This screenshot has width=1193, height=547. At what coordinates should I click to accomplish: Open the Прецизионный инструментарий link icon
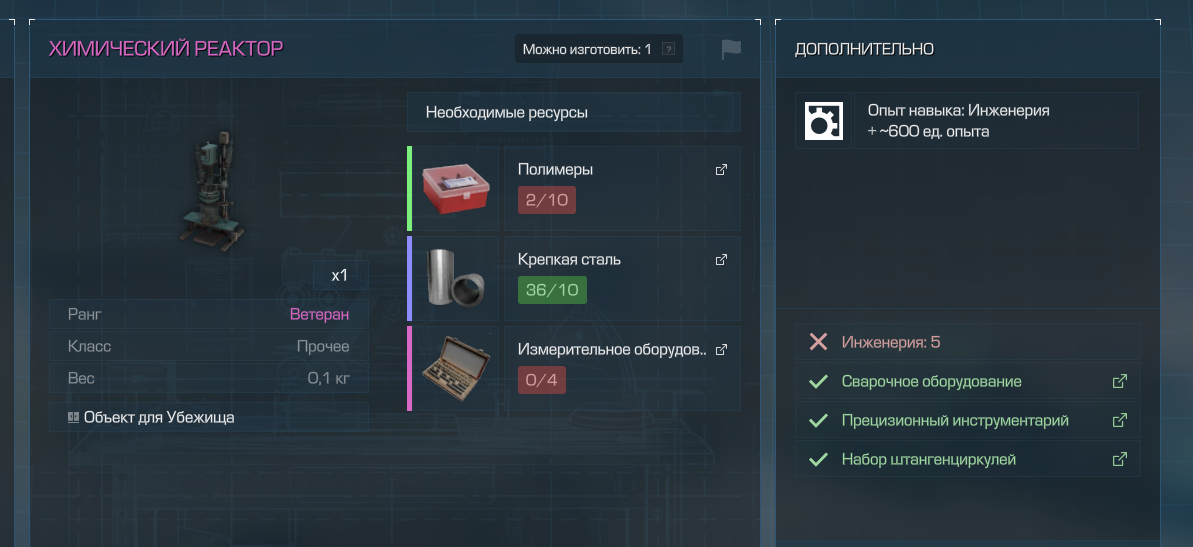(1119, 420)
